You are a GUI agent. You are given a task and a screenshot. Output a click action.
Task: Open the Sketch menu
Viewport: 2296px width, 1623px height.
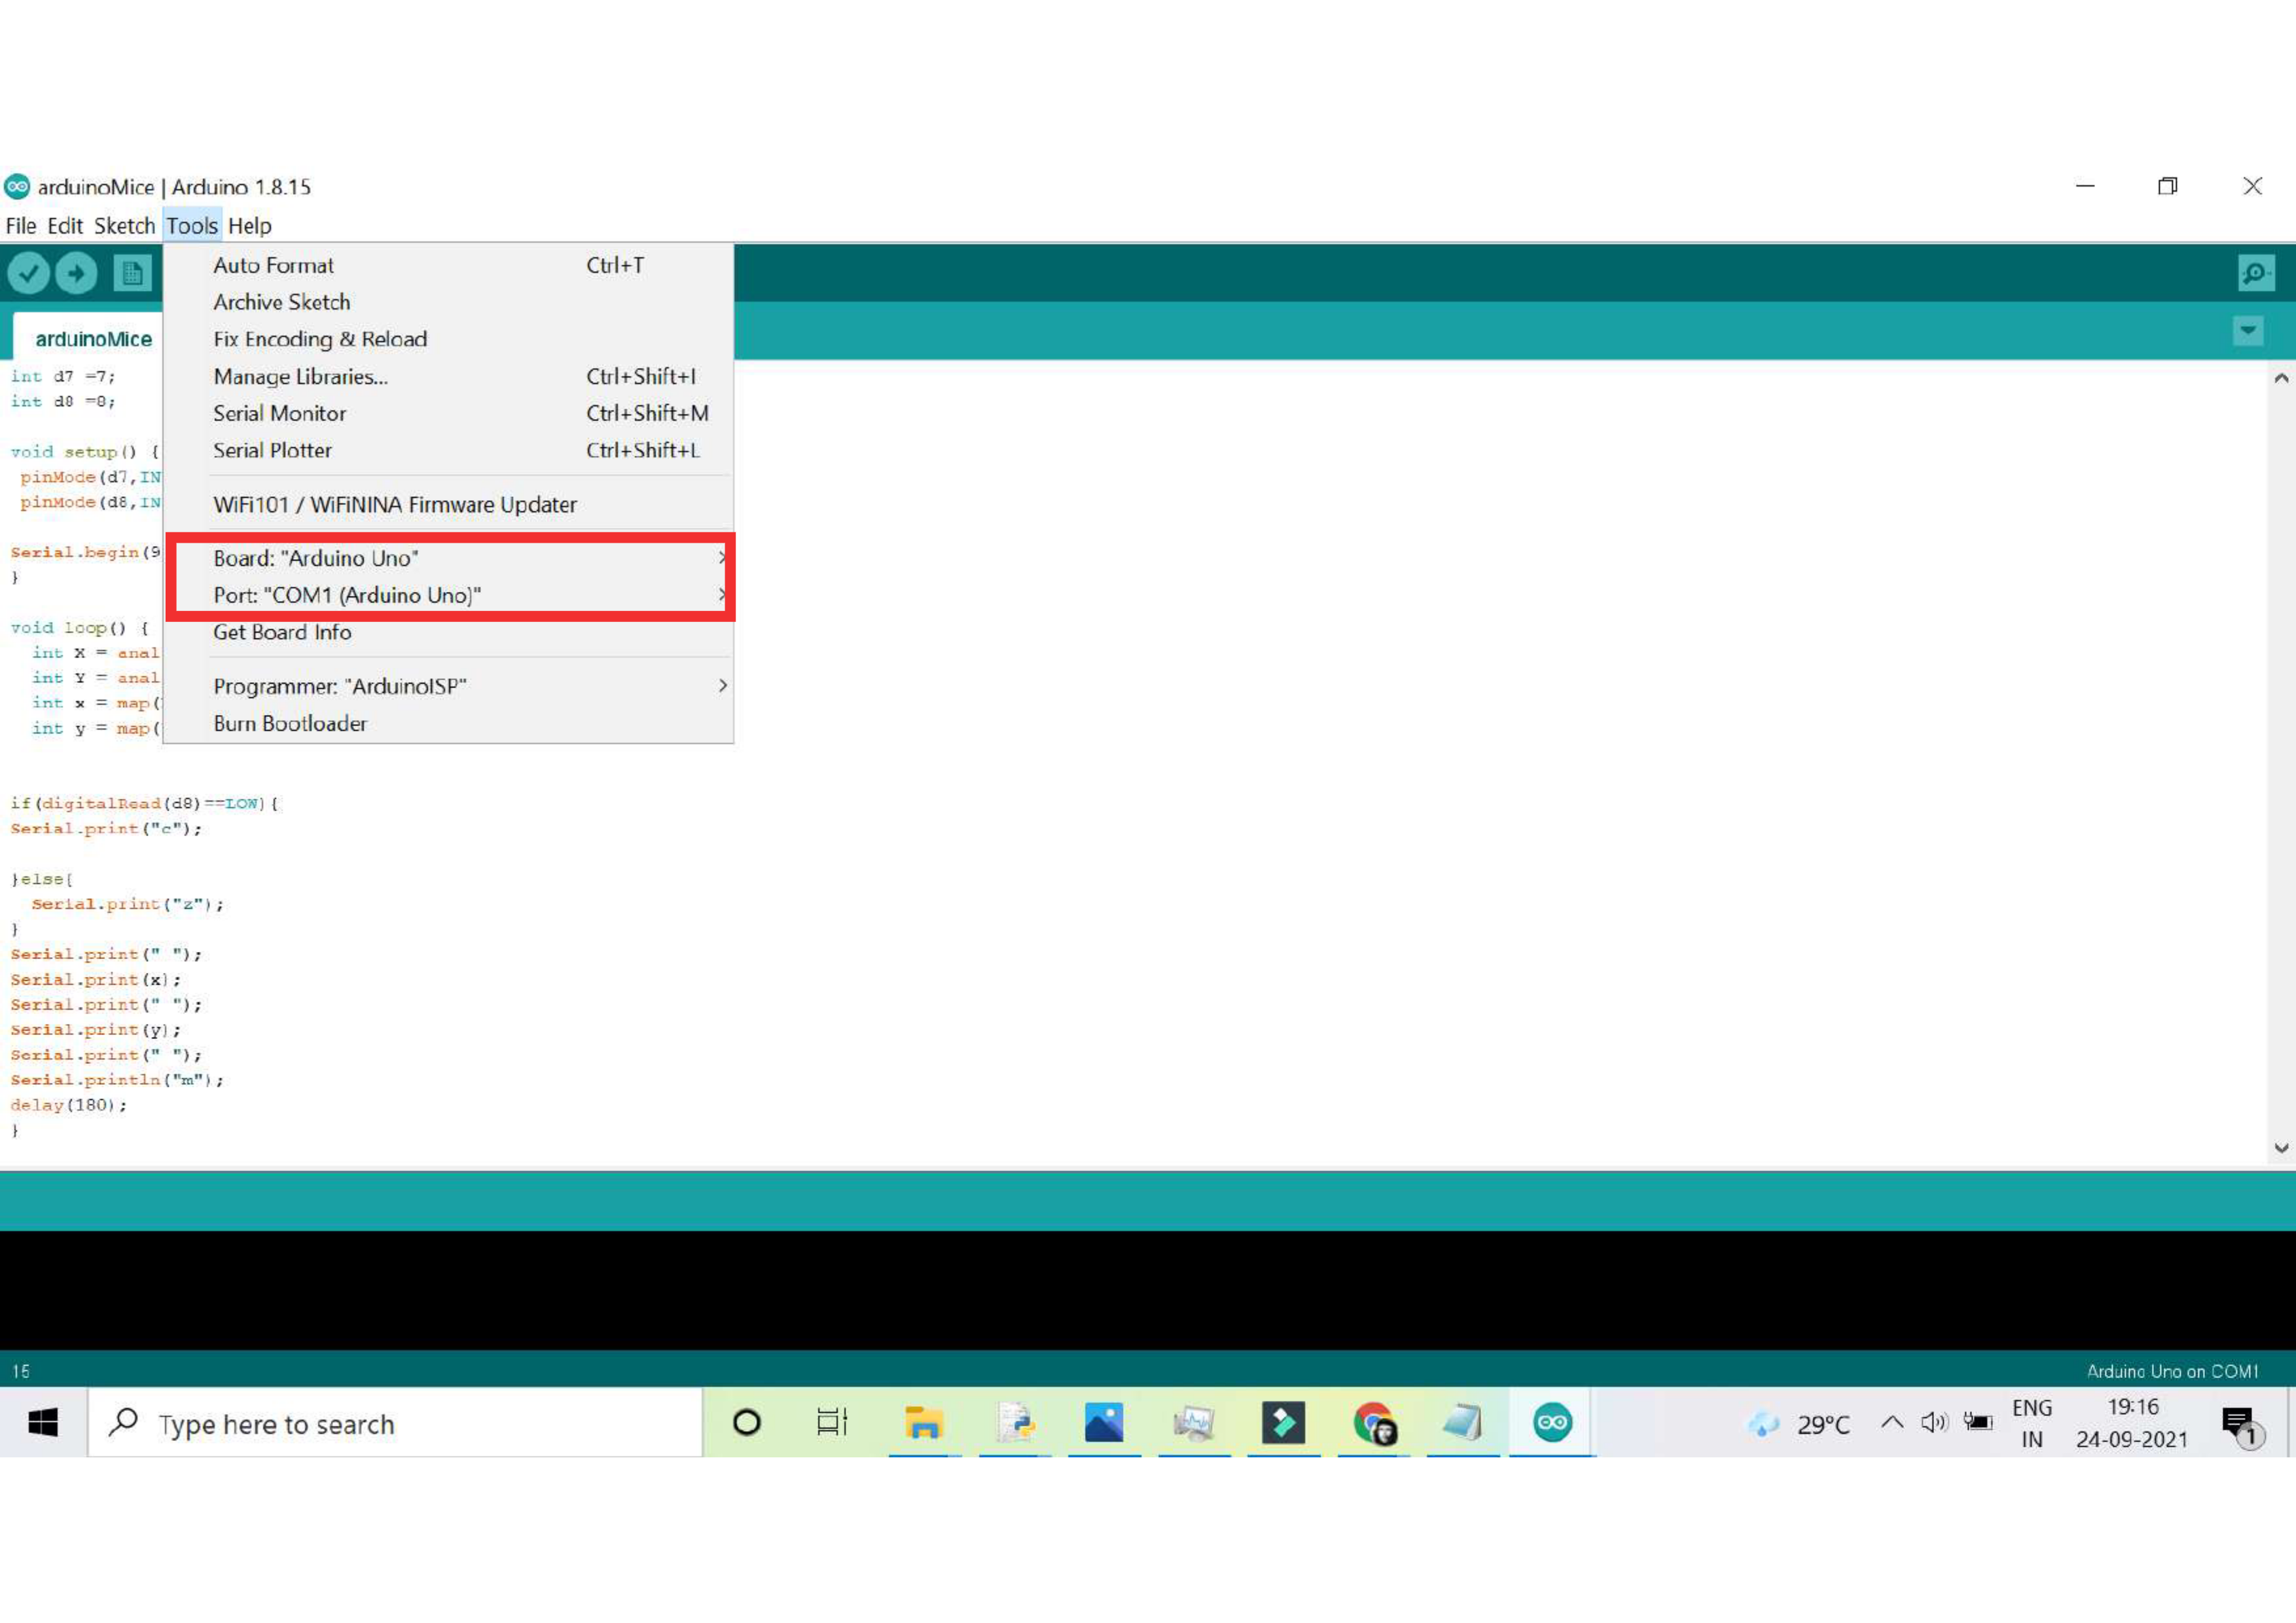(124, 226)
